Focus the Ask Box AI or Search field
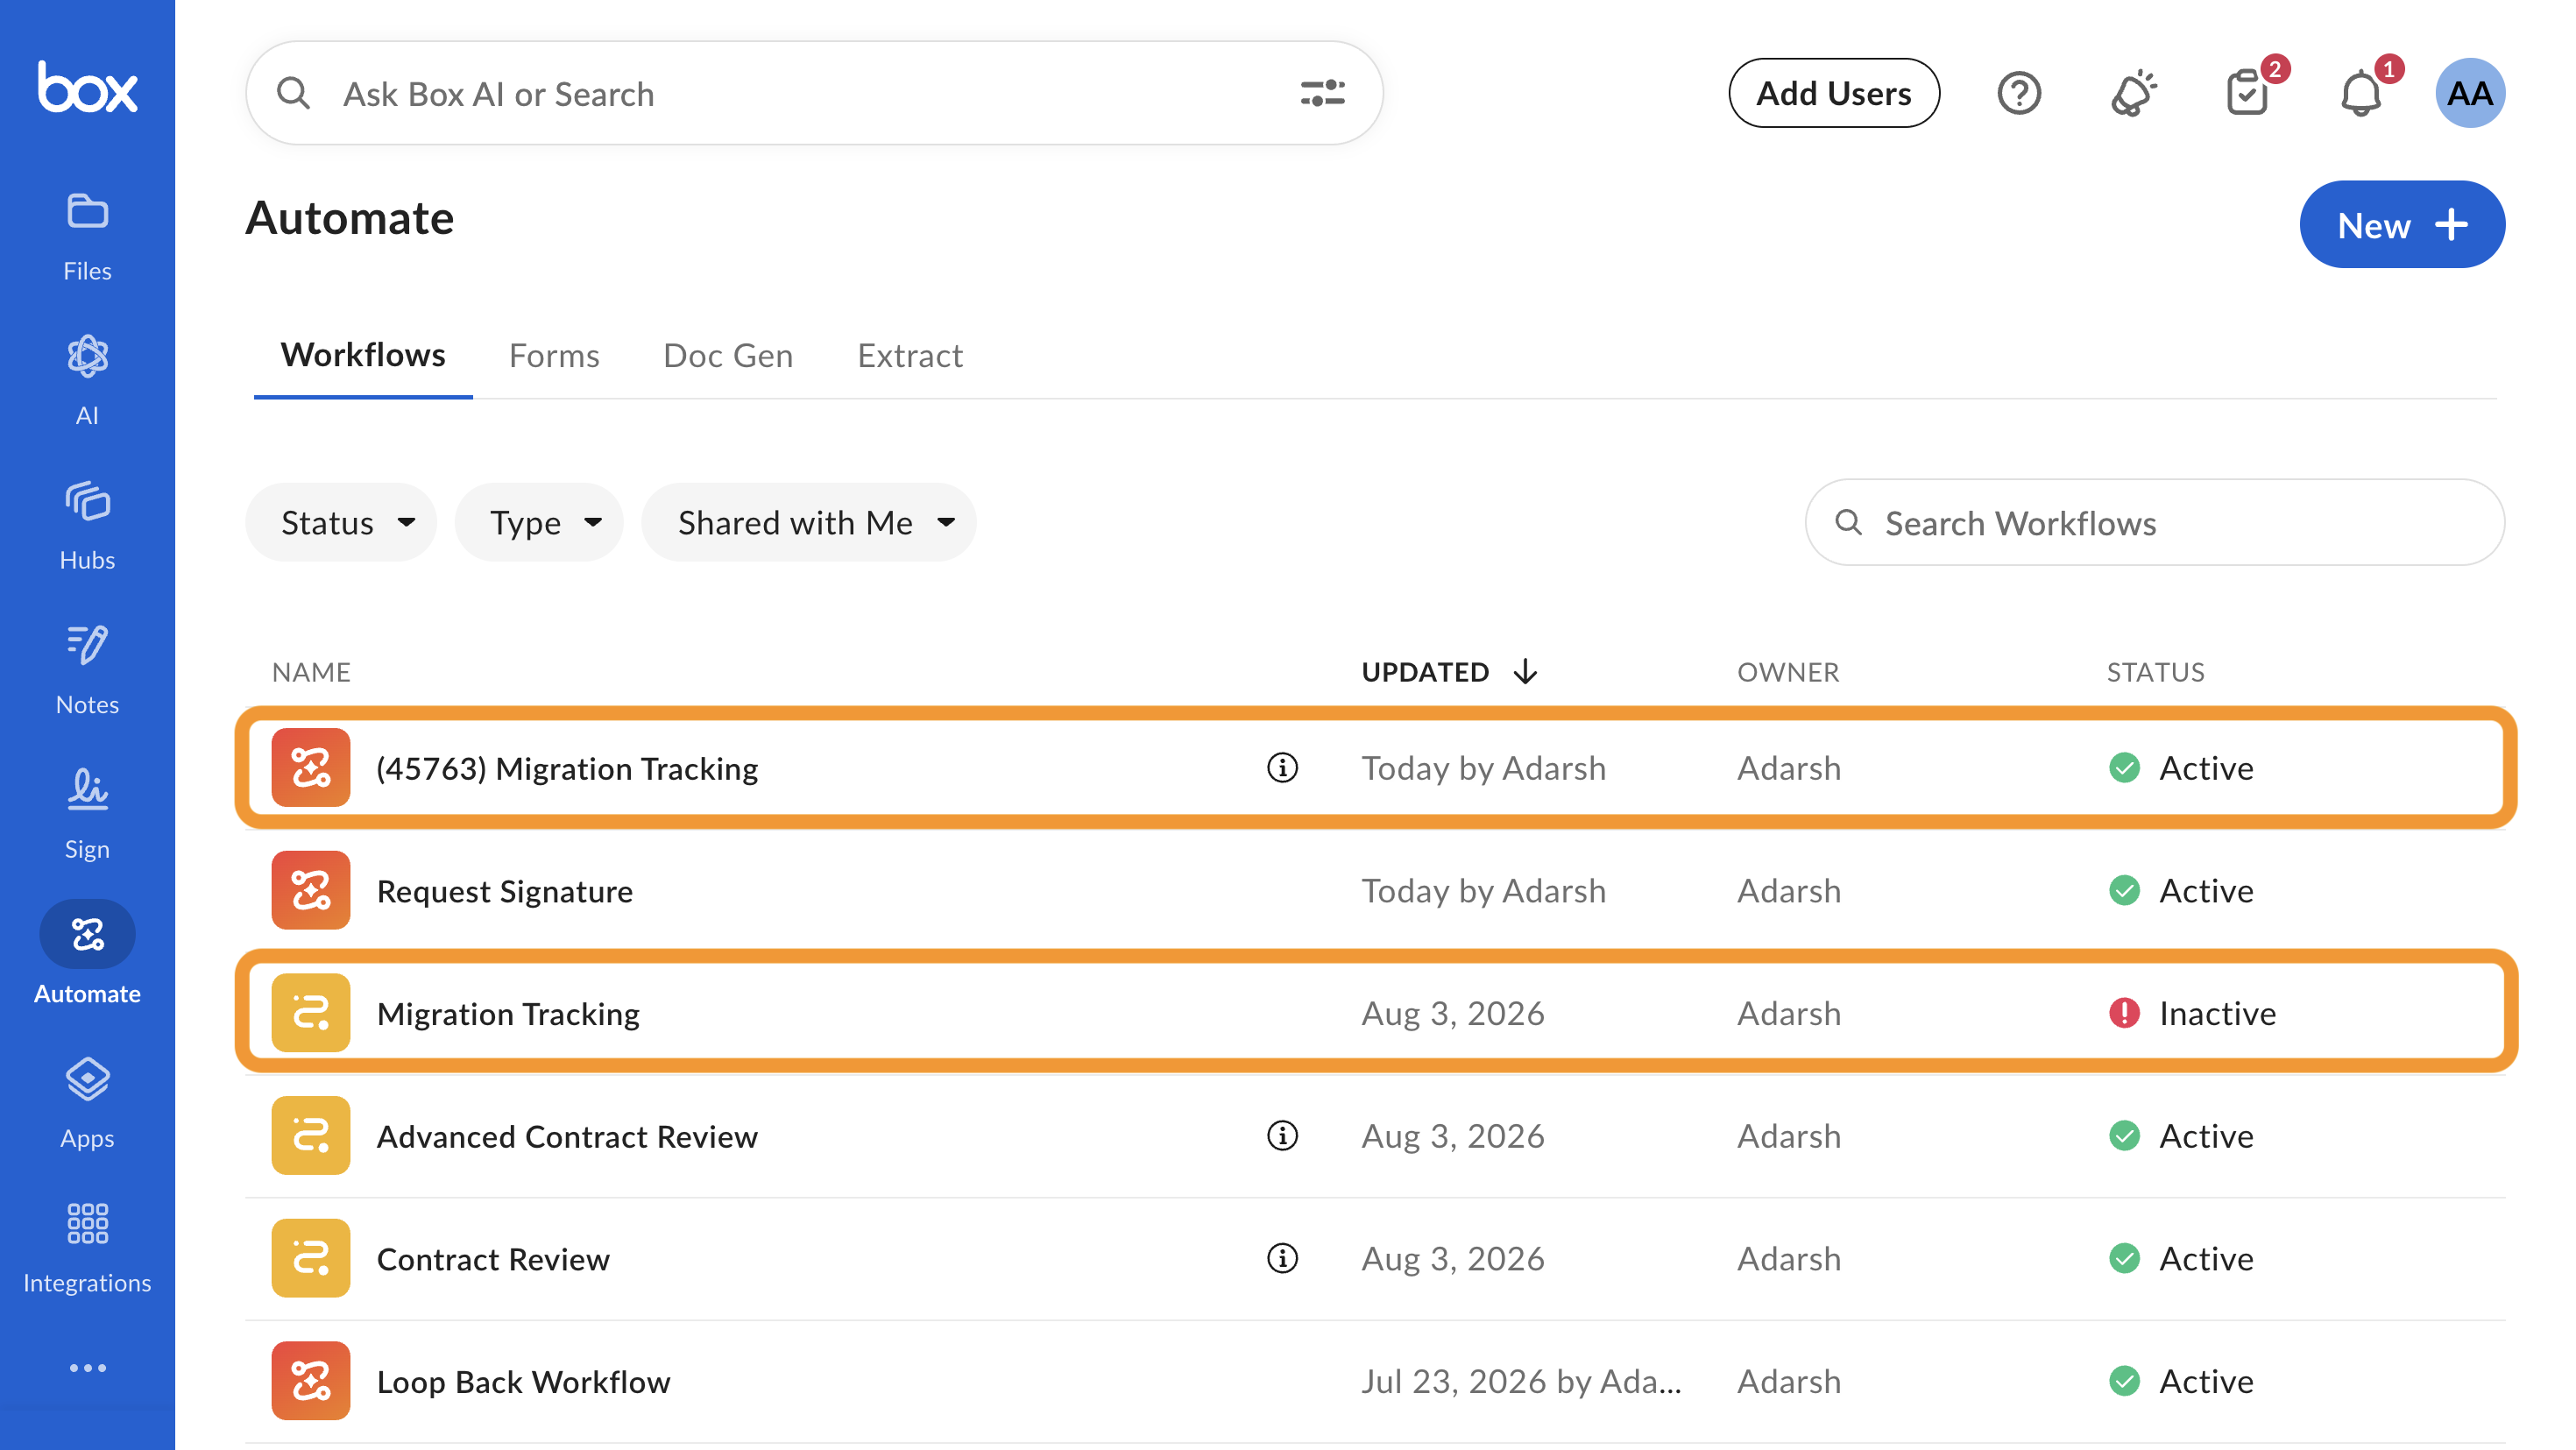Viewport: 2576px width, 1450px height. 814,93
